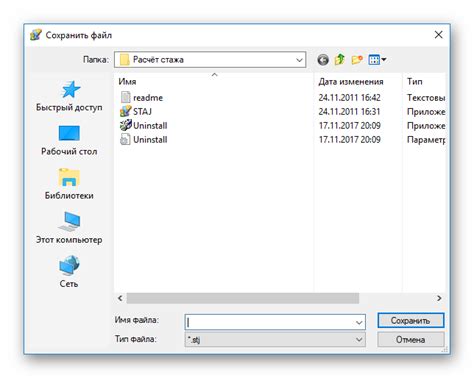Select the Uninstall settings file icon

click(x=125, y=139)
